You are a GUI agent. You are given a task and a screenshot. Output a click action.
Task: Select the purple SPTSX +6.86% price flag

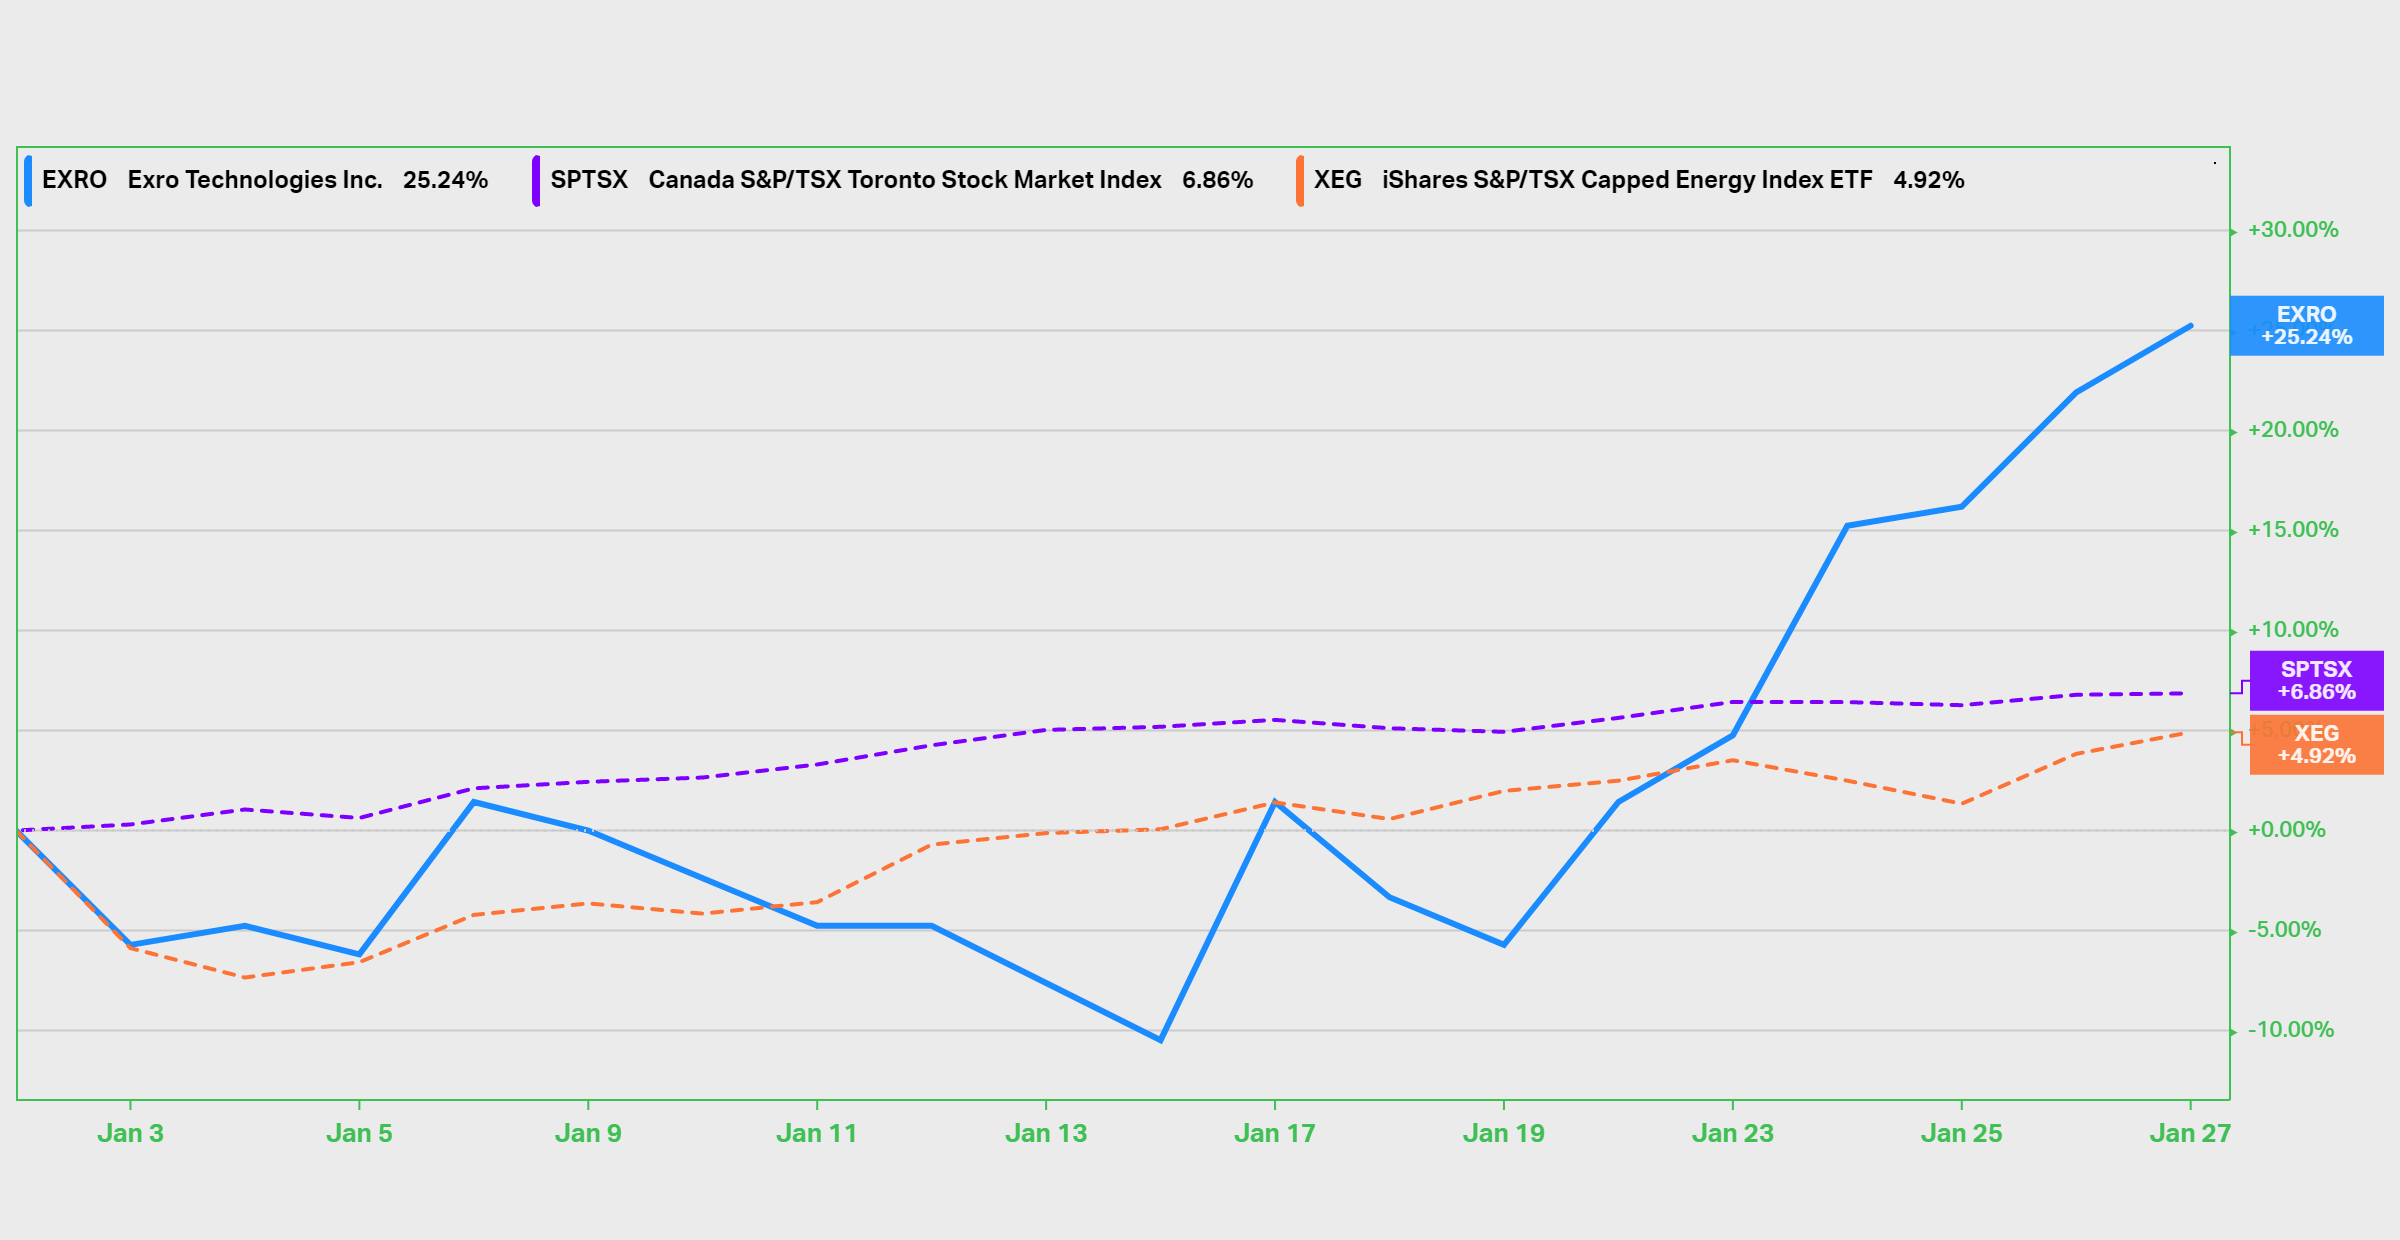click(2315, 682)
